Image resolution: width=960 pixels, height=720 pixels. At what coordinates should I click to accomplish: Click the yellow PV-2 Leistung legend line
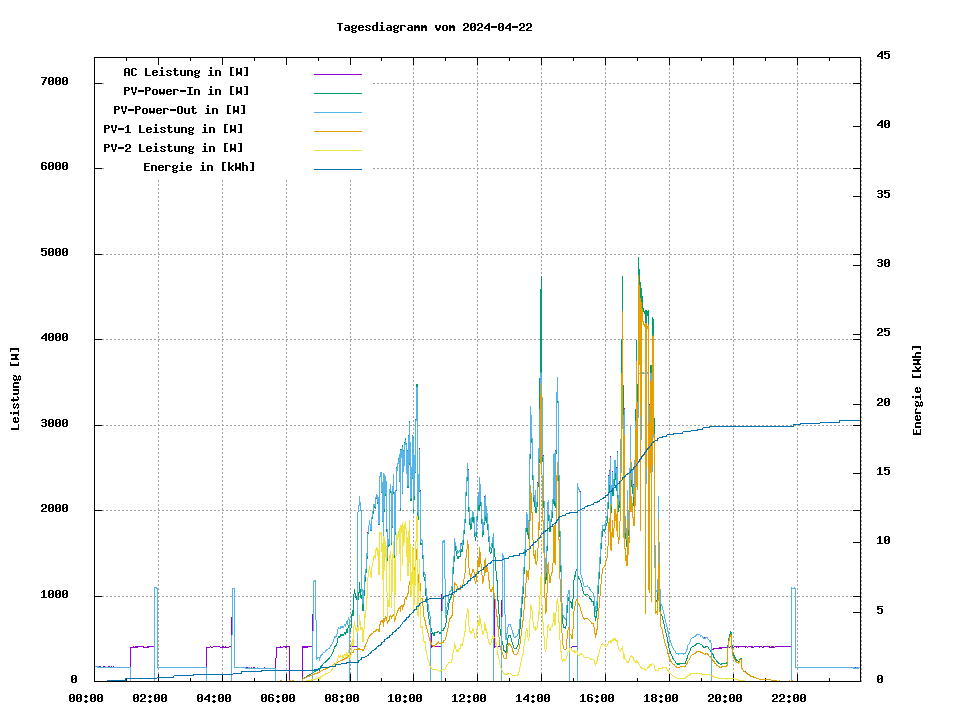[x=337, y=150]
